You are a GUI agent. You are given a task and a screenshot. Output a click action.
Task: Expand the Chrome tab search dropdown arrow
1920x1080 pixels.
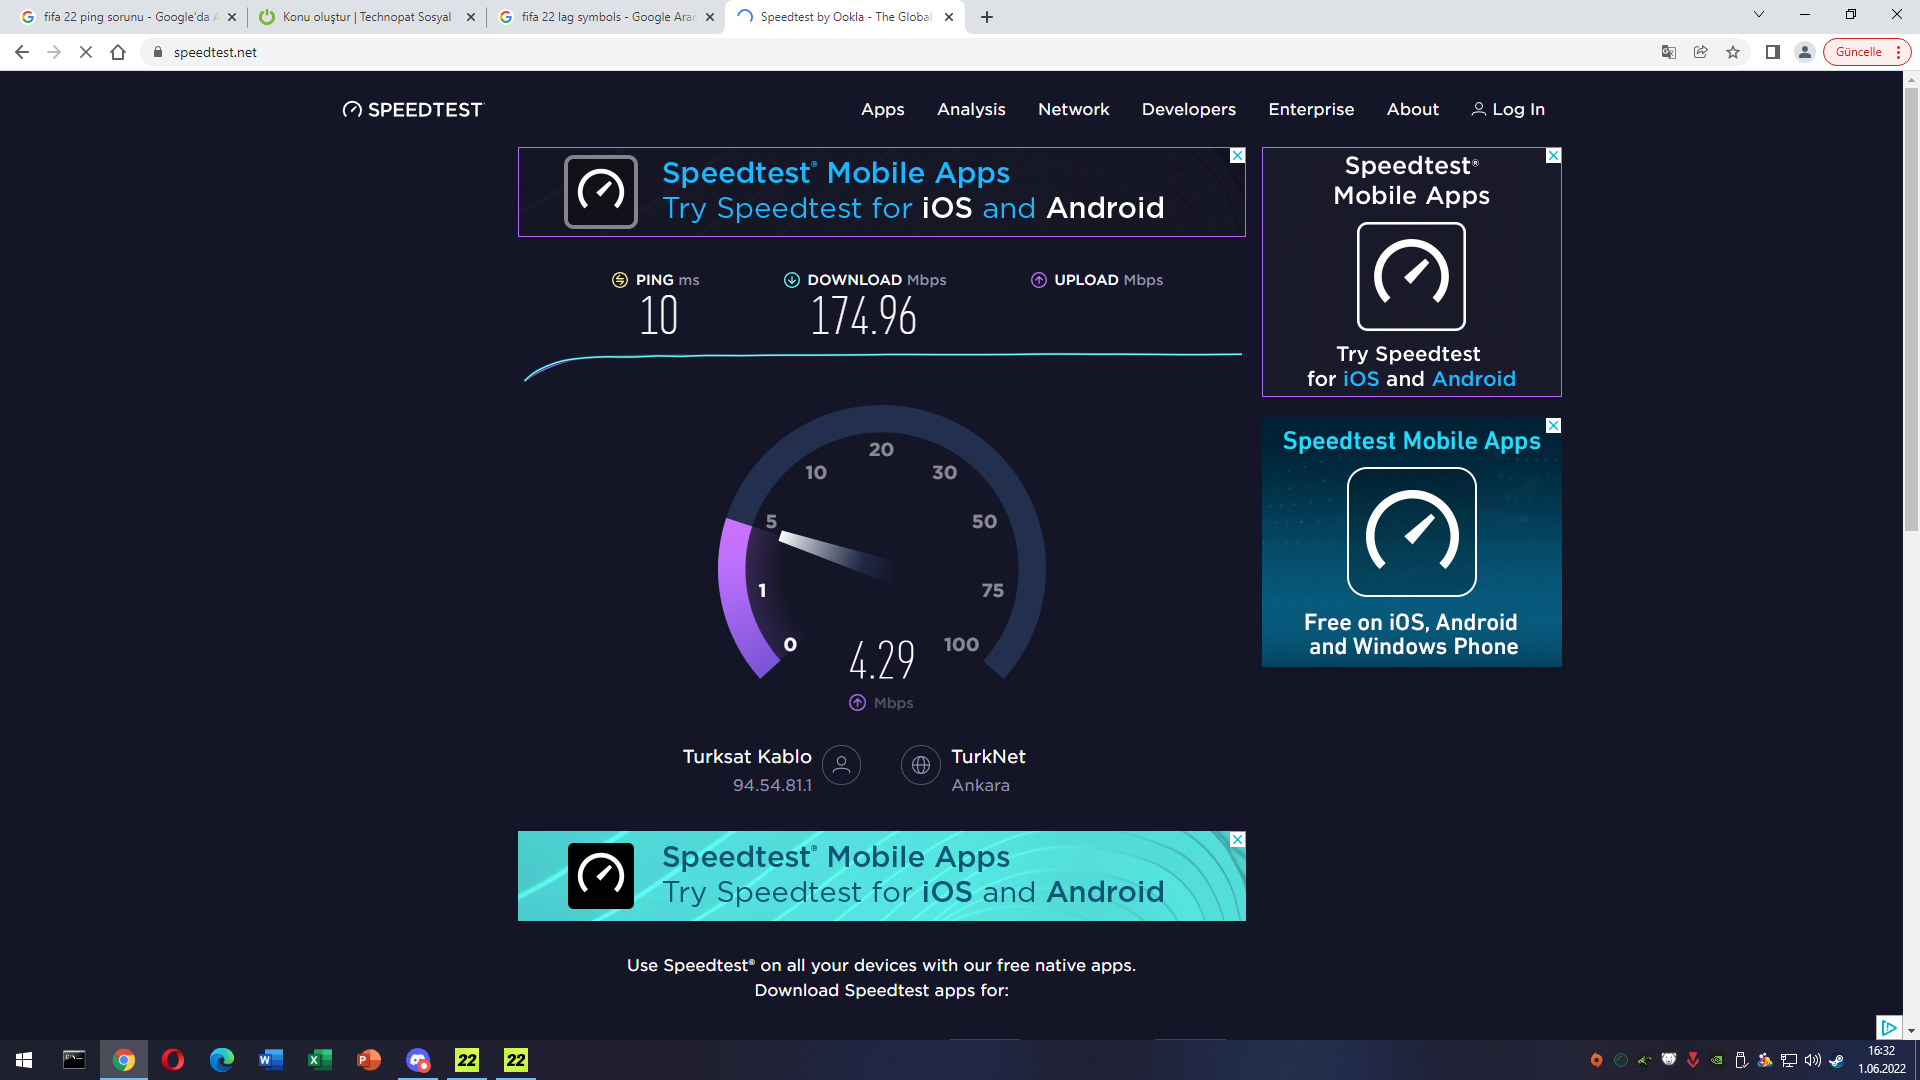coord(1758,15)
